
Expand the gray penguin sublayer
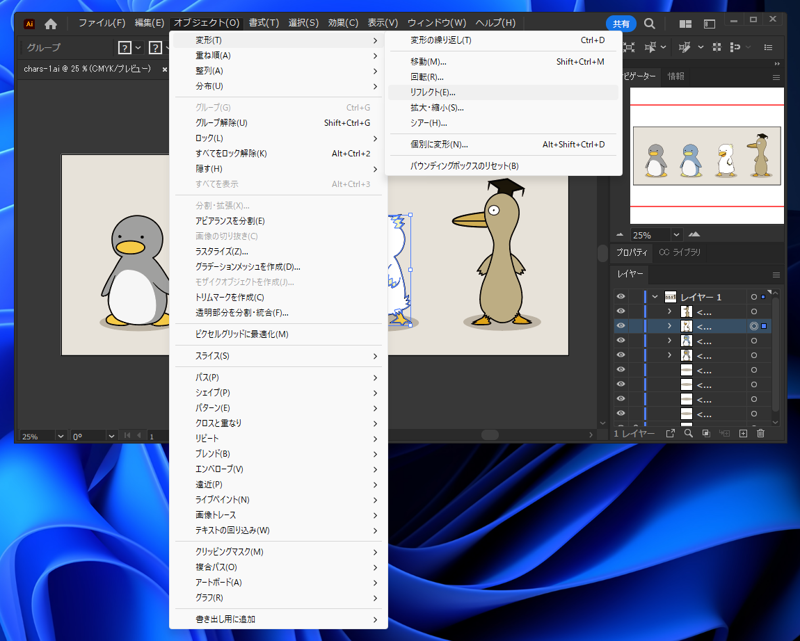[x=669, y=355]
